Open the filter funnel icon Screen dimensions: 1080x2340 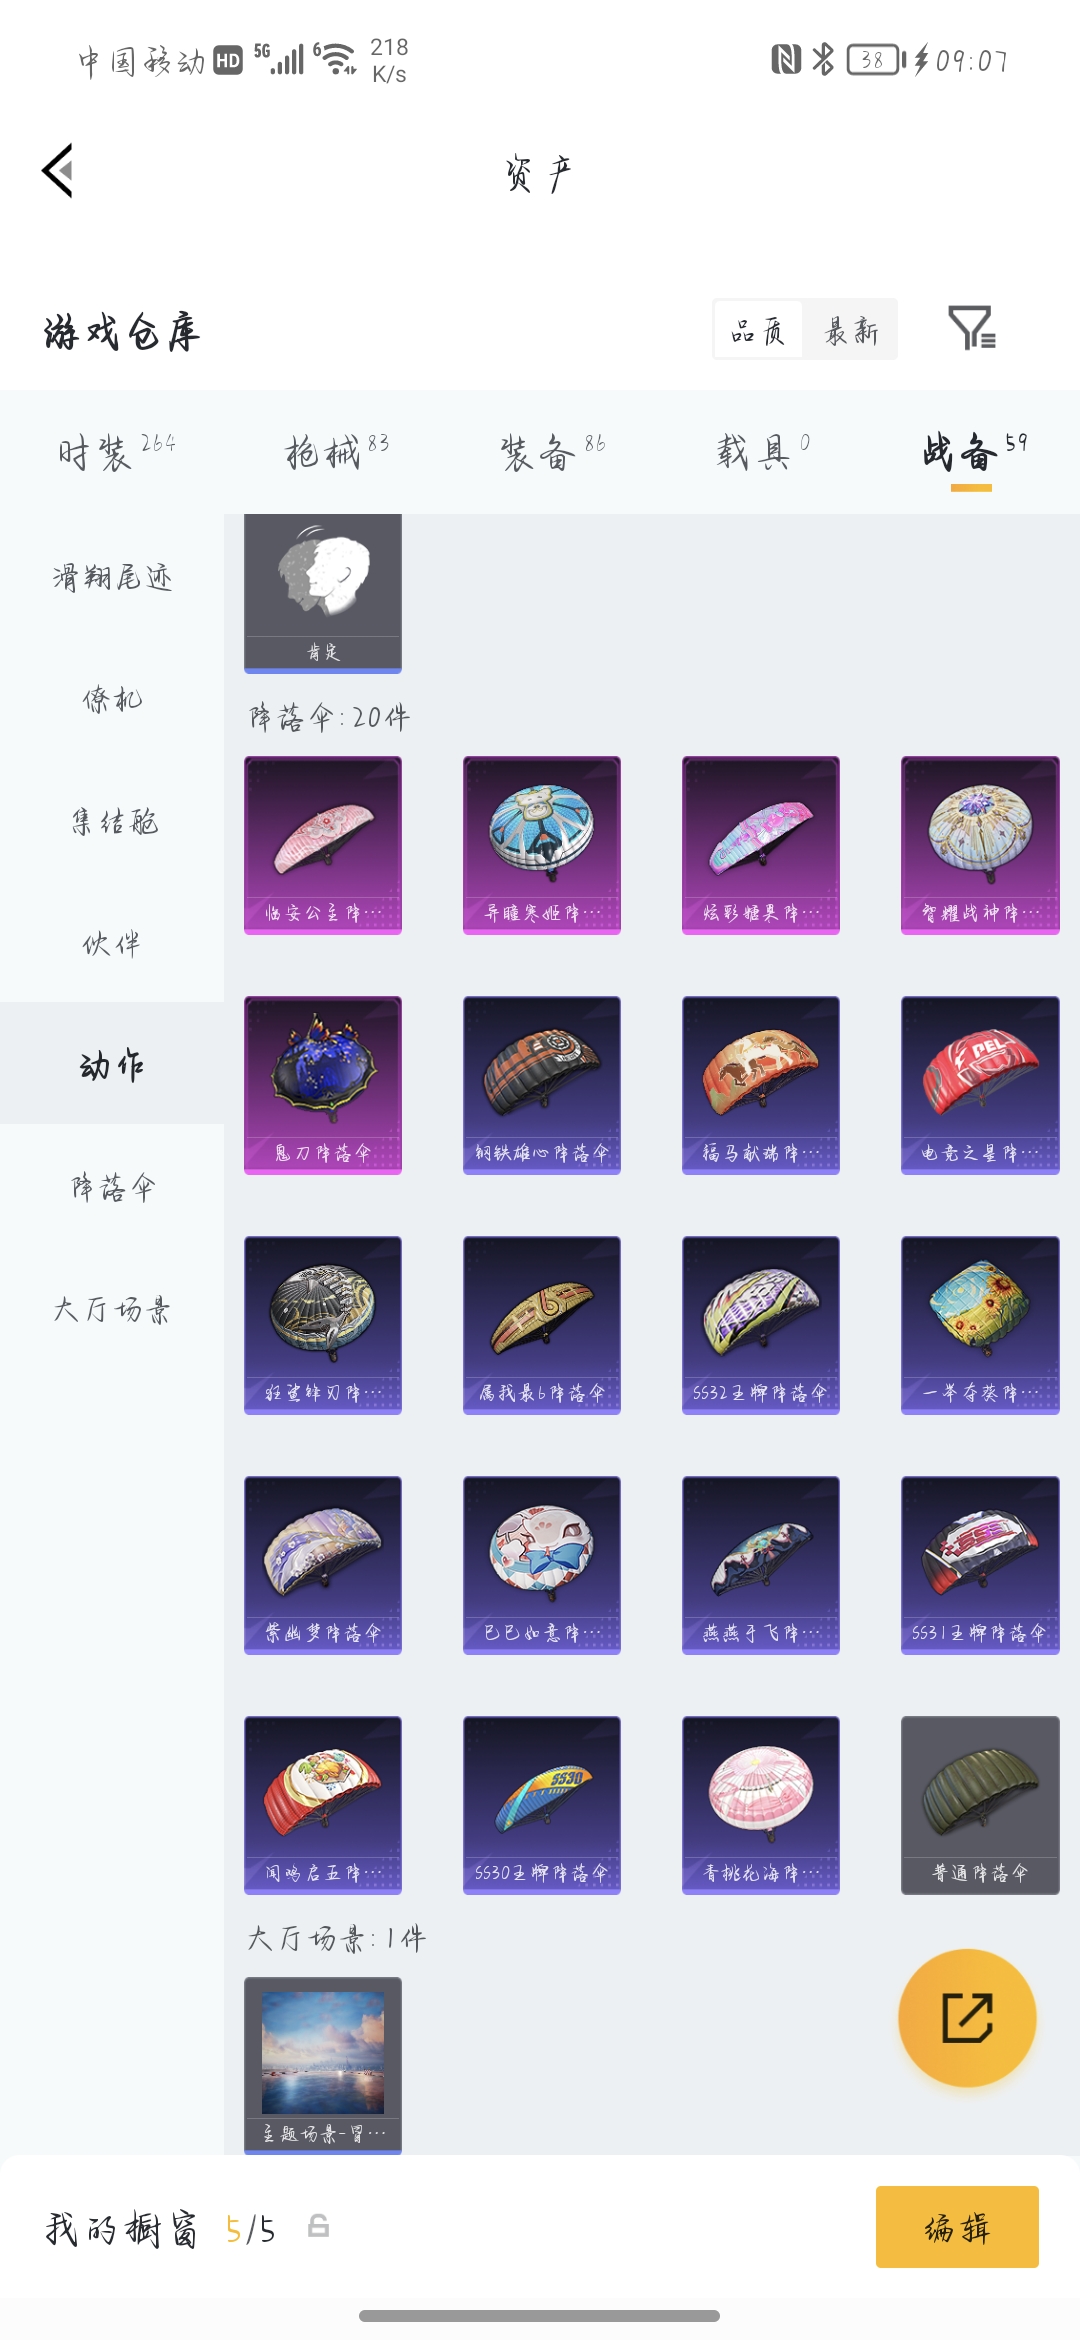click(971, 328)
